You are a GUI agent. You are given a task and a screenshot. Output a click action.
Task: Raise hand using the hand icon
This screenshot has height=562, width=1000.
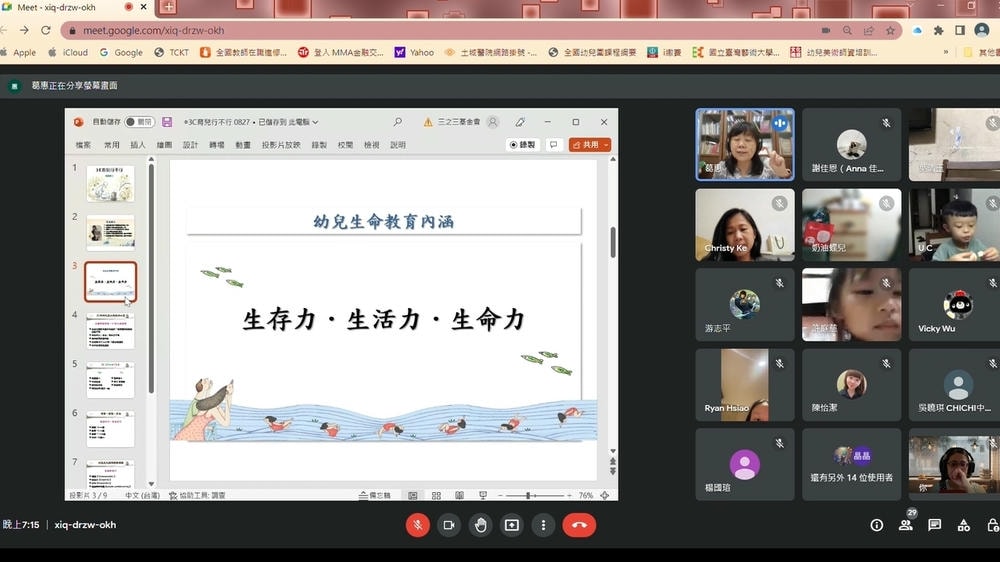point(481,525)
